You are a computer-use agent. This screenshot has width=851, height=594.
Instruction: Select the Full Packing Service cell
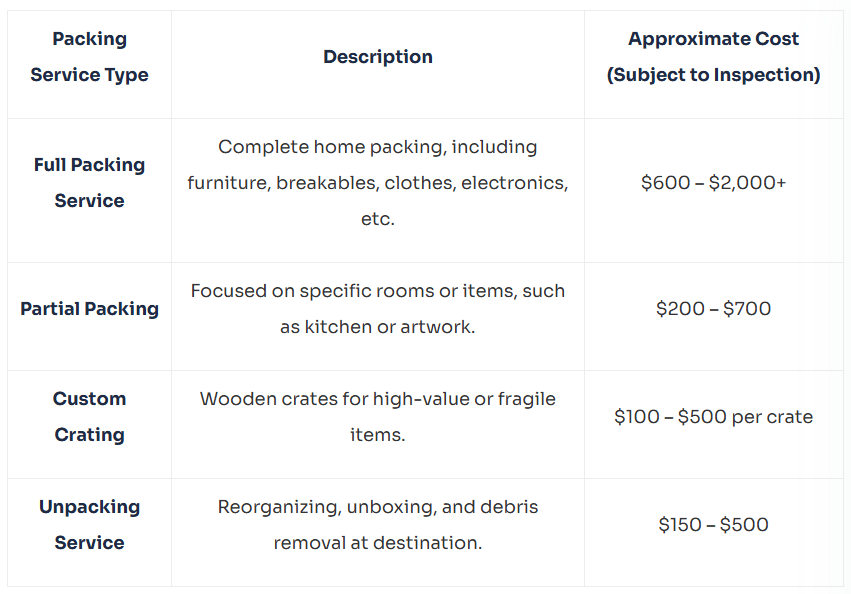pos(89,183)
